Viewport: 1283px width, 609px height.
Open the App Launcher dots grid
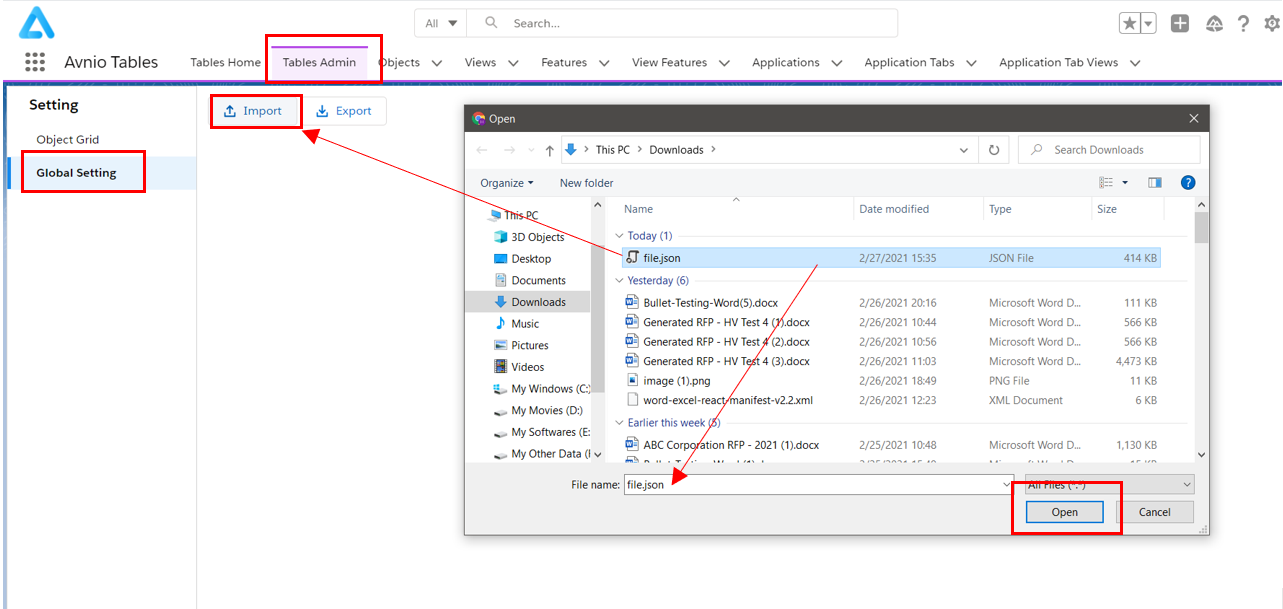tap(35, 62)
